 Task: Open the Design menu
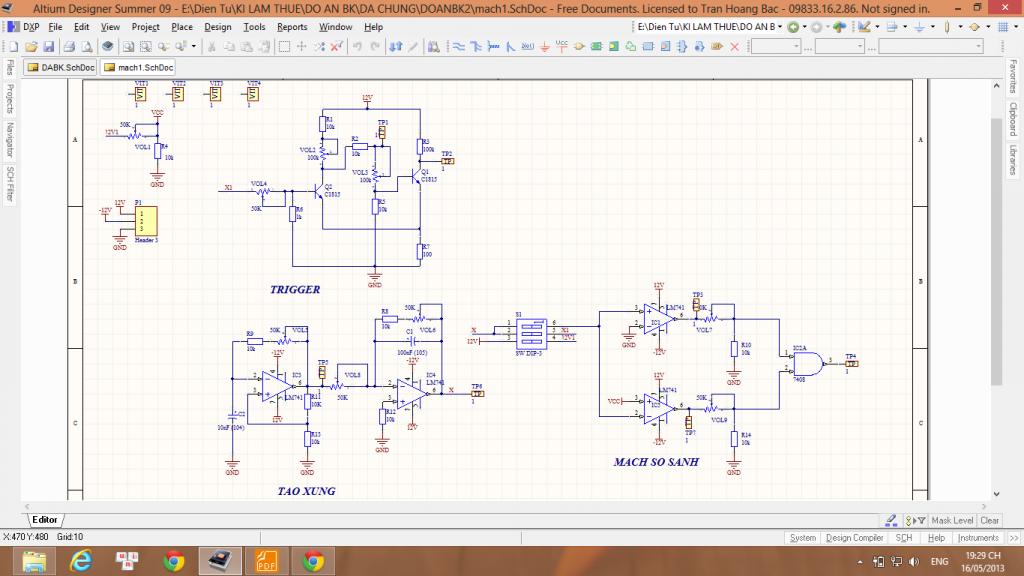pos(217,27)
